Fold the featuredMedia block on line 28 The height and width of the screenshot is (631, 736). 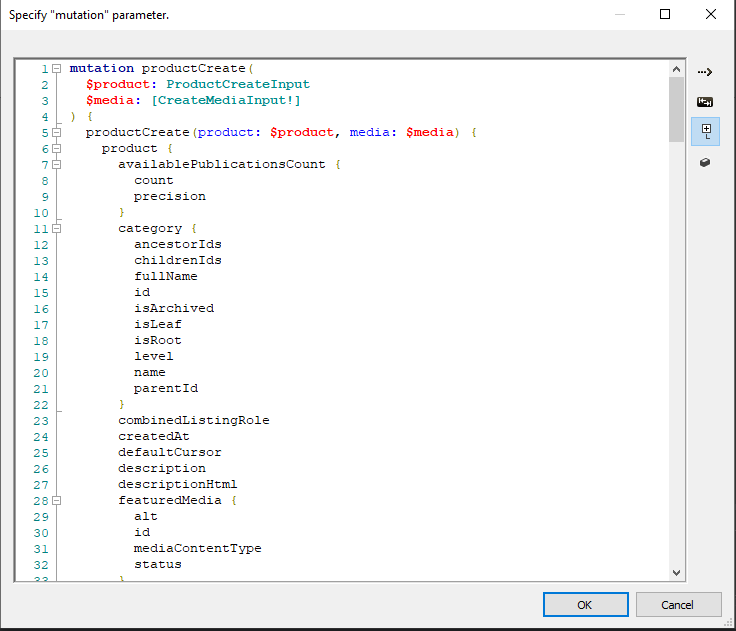[x=57, y=501]
